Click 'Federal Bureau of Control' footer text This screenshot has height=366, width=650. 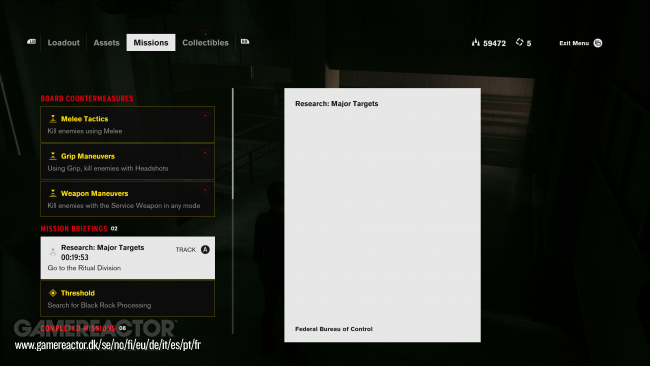tap(334, 329)
